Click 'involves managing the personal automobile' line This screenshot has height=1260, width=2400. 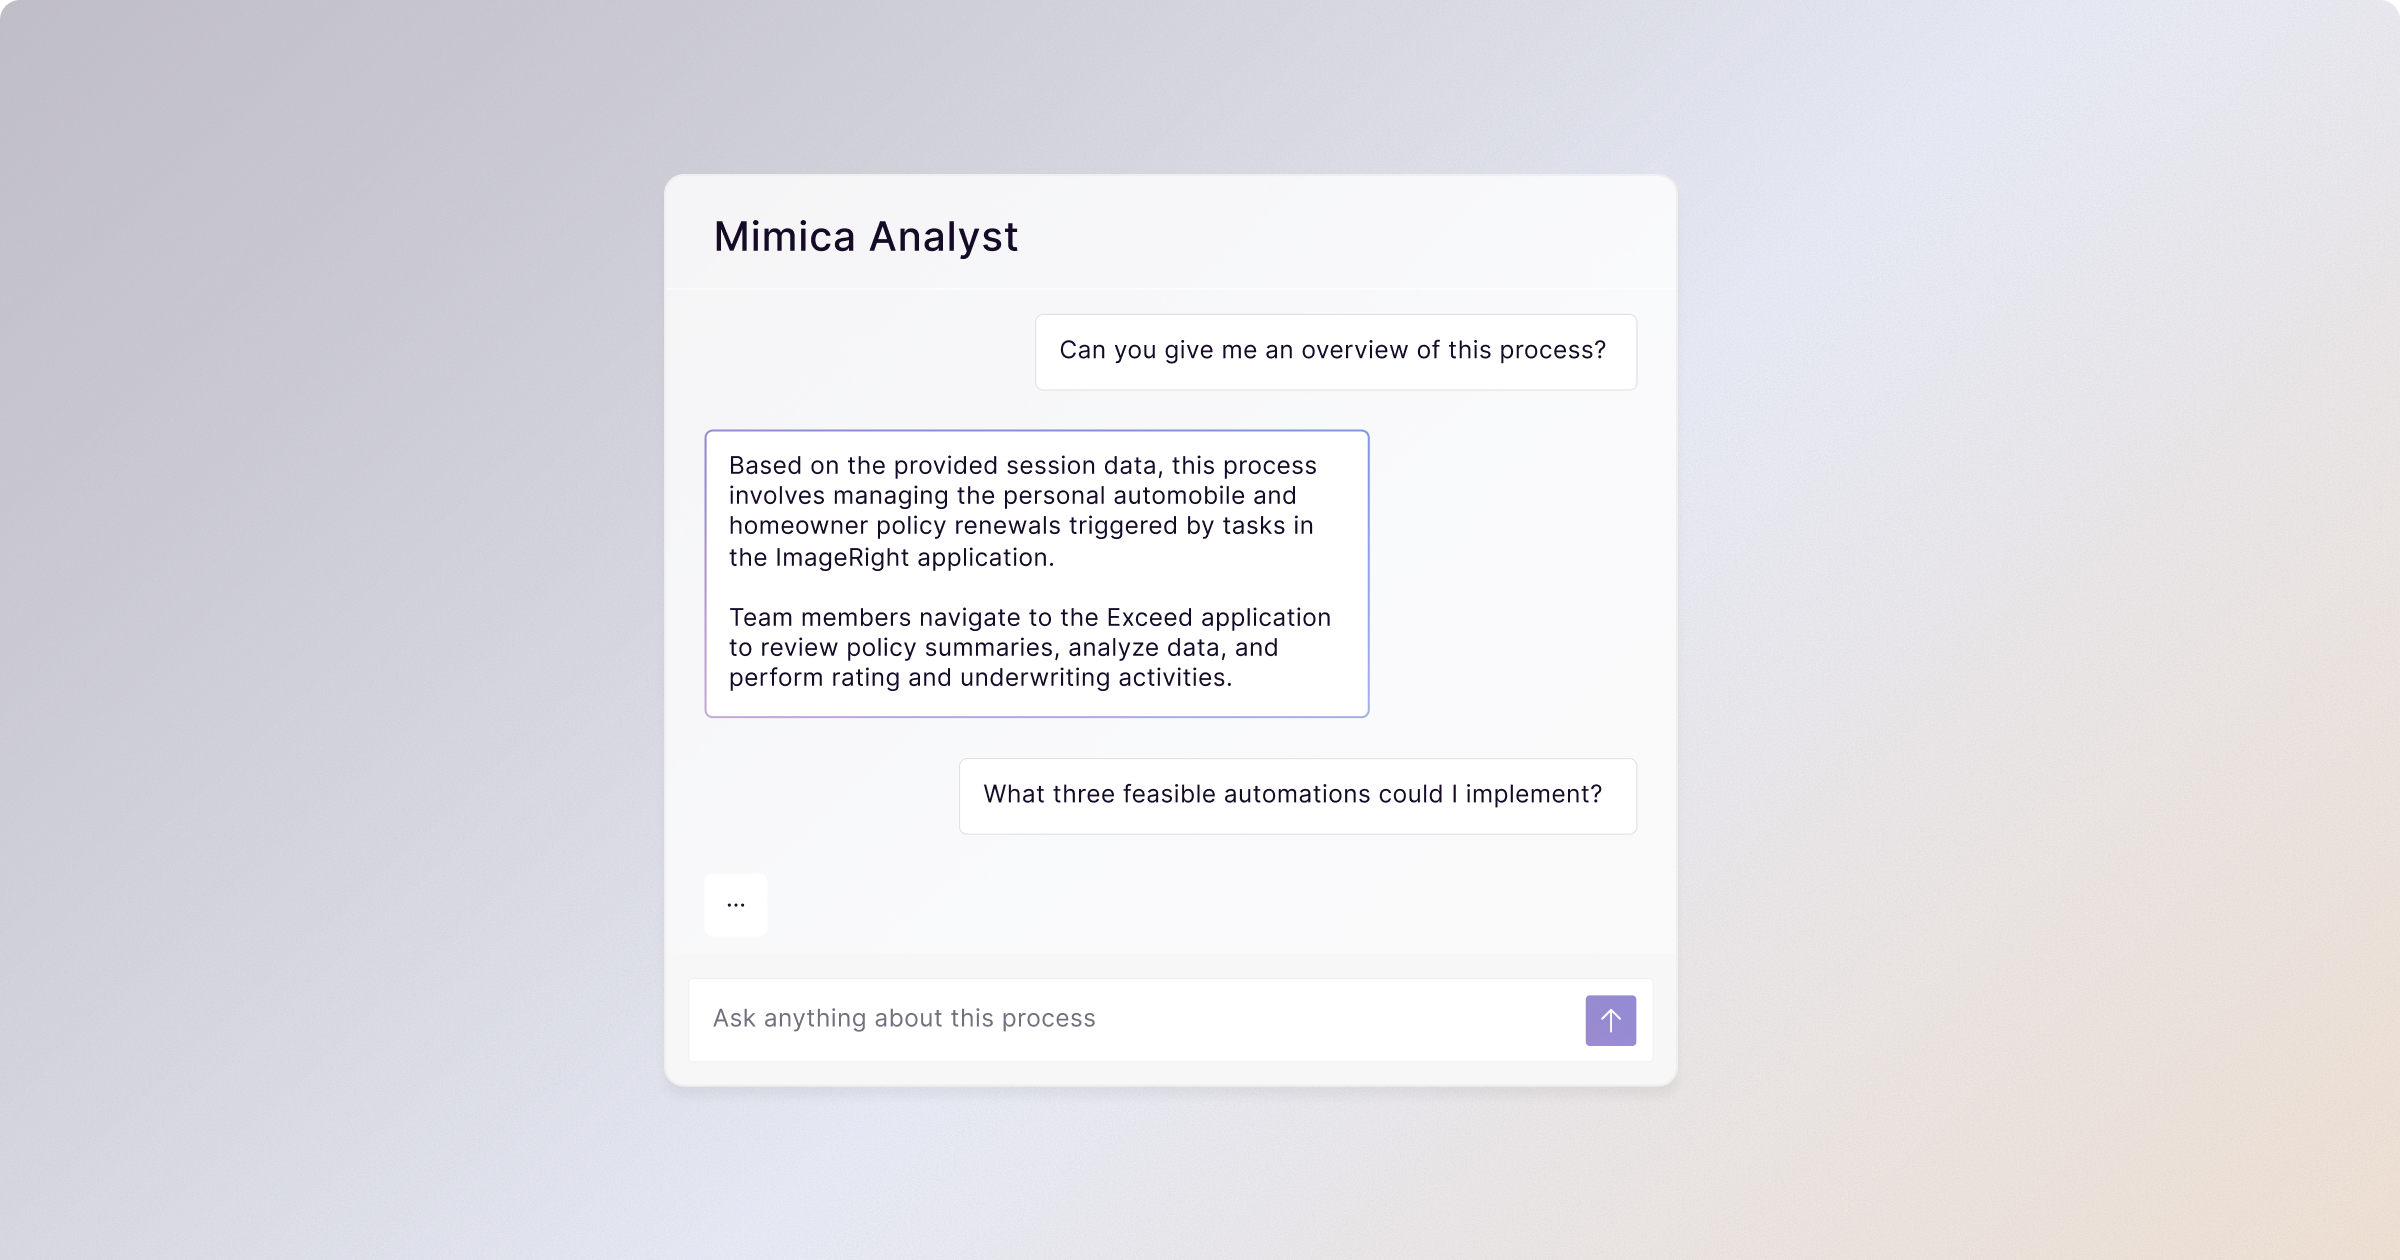click(1012, 496)
